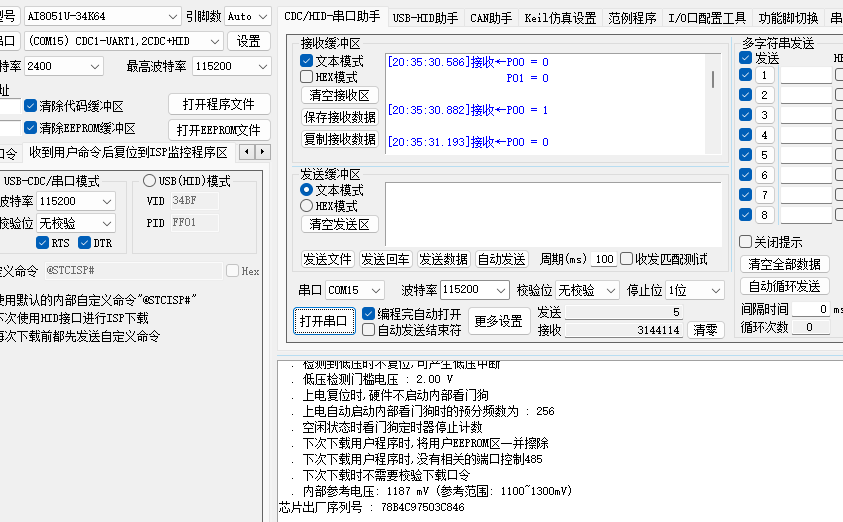Screen dimensions: 843x522
Task: Open the USB-CDC baud rate 115200 dropdown
Action: (x=76, y=201)
